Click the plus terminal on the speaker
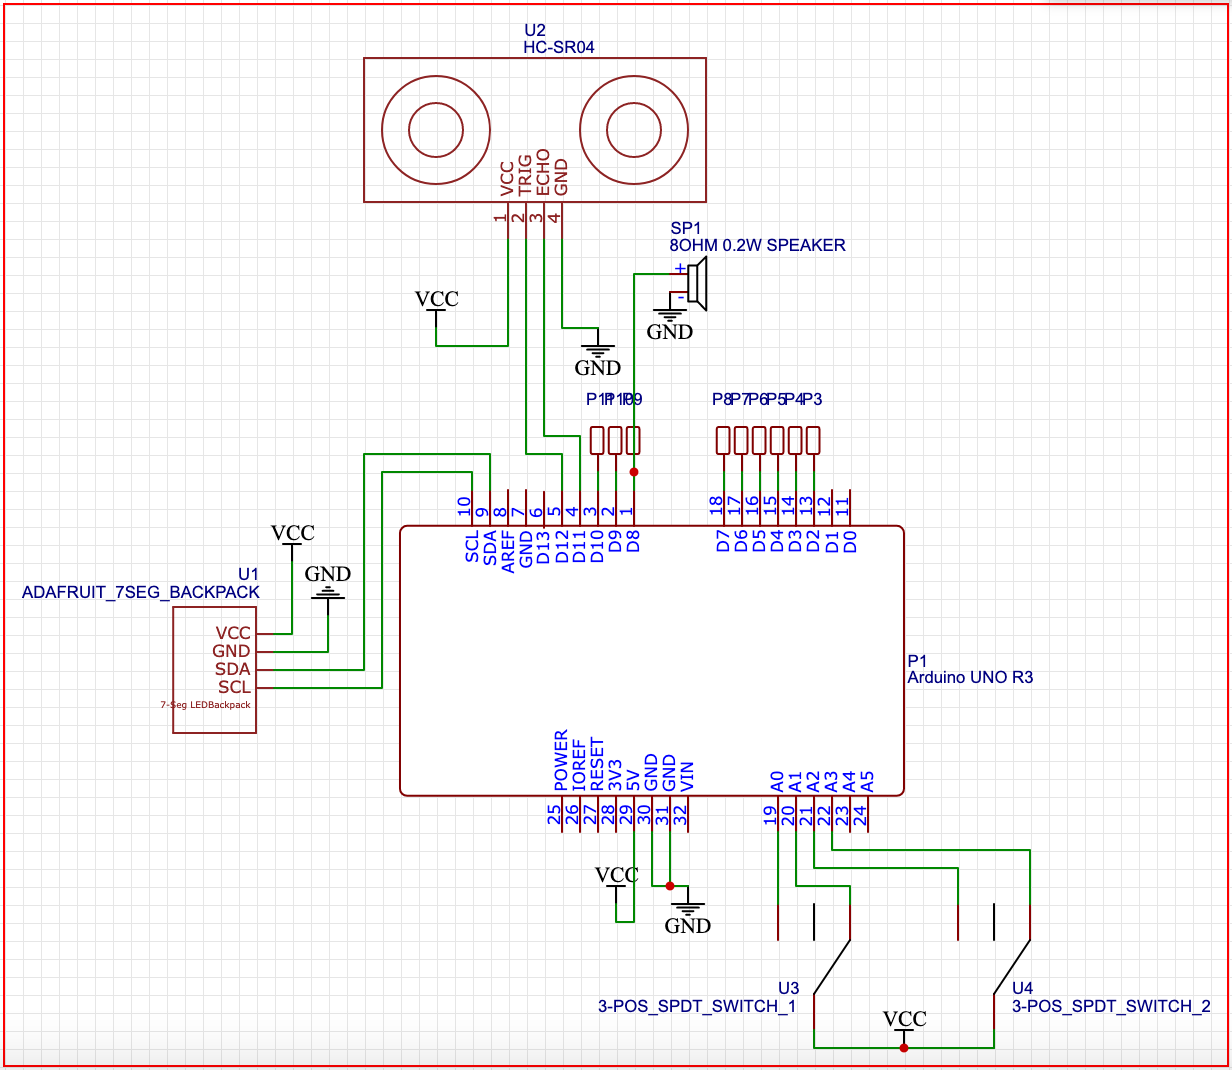The image size is (1232, 1070). [x=681, y=267]
